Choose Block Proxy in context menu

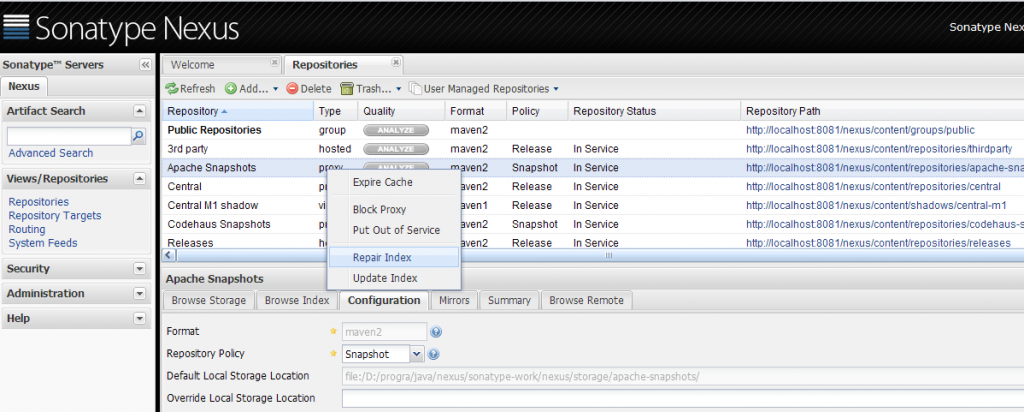394,210
